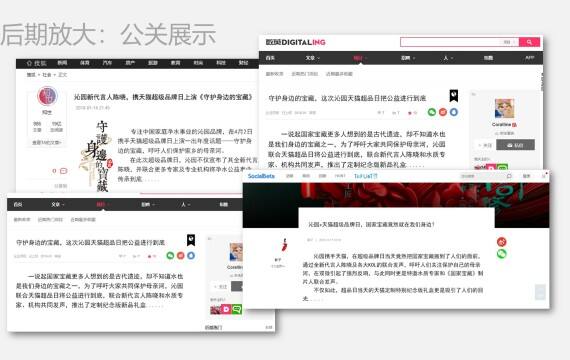The height and width of the screenshot is (360, 570).
Task: Click into the DIGITALING search input field
Action: click(x=459, y=42)
